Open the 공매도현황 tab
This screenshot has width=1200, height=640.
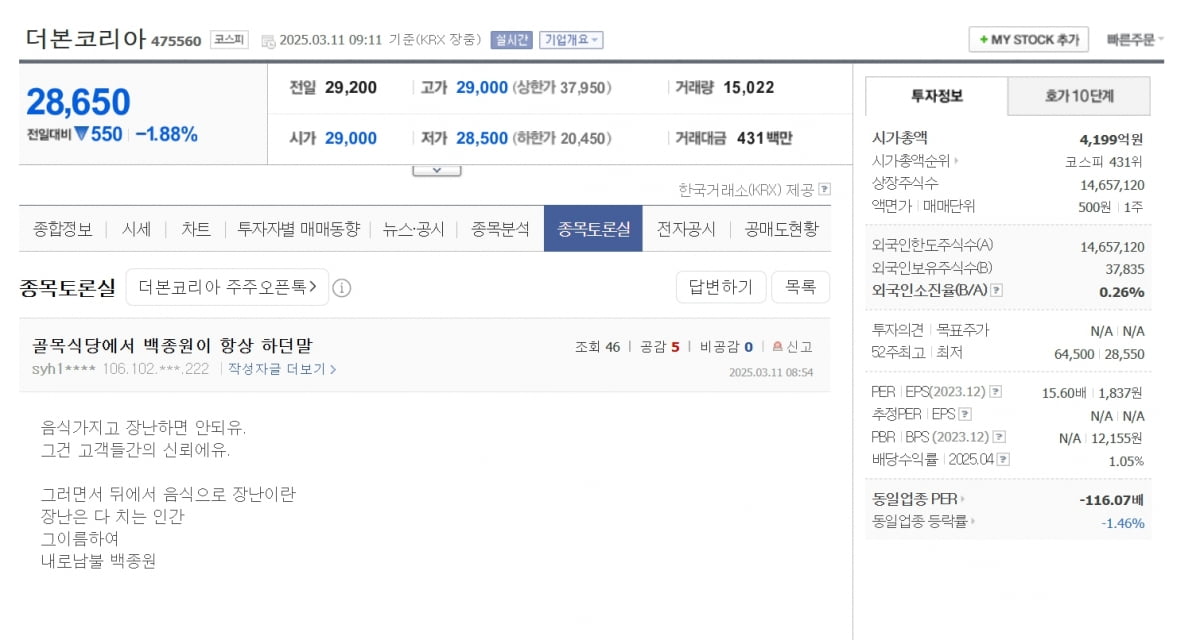point(781,229)
